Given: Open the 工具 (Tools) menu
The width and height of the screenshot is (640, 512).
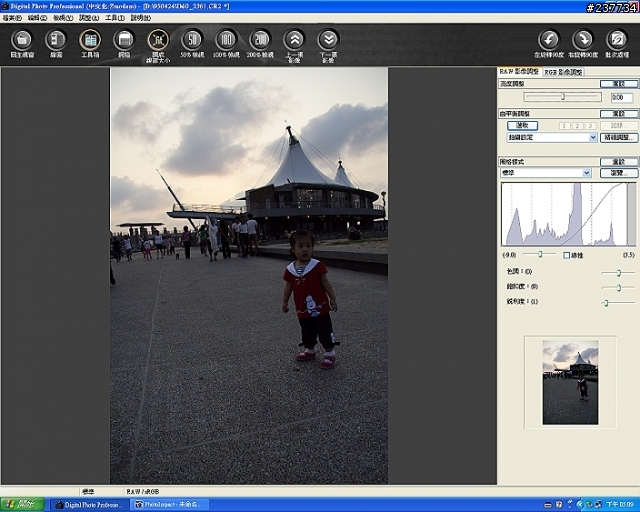Looking at the screenshot, I should [x=115, y=18].
